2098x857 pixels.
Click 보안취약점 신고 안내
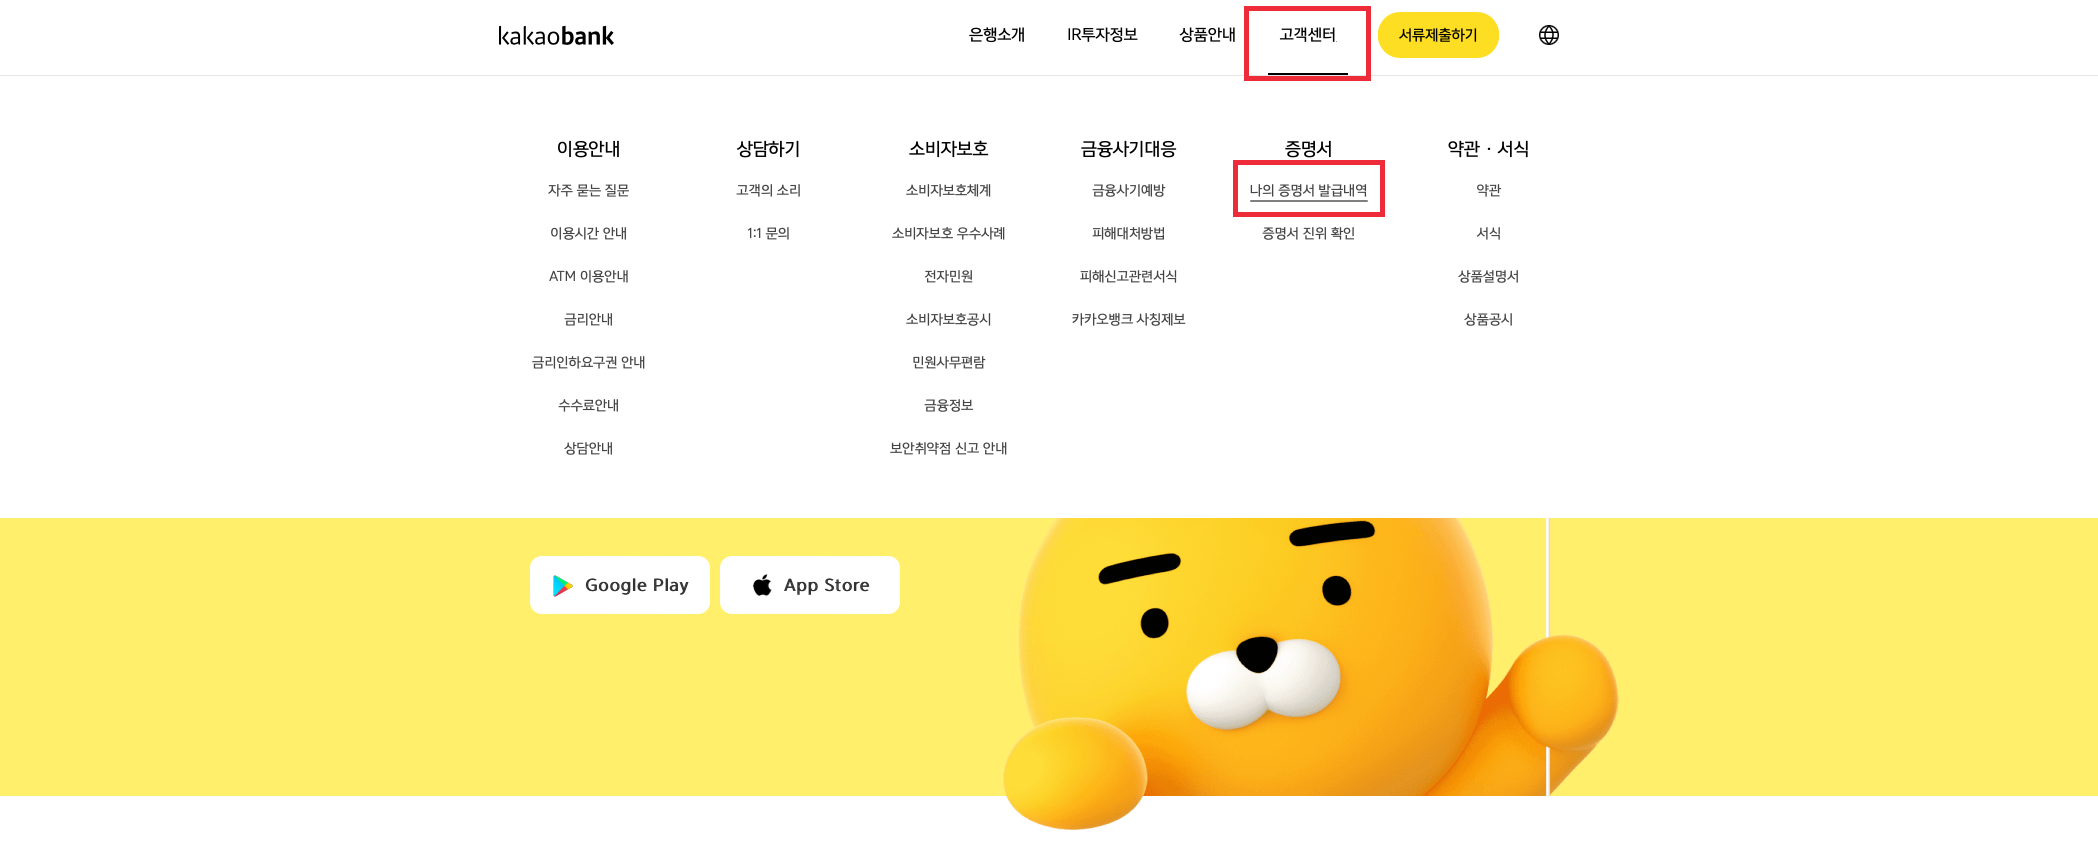[x=949, y=448]
